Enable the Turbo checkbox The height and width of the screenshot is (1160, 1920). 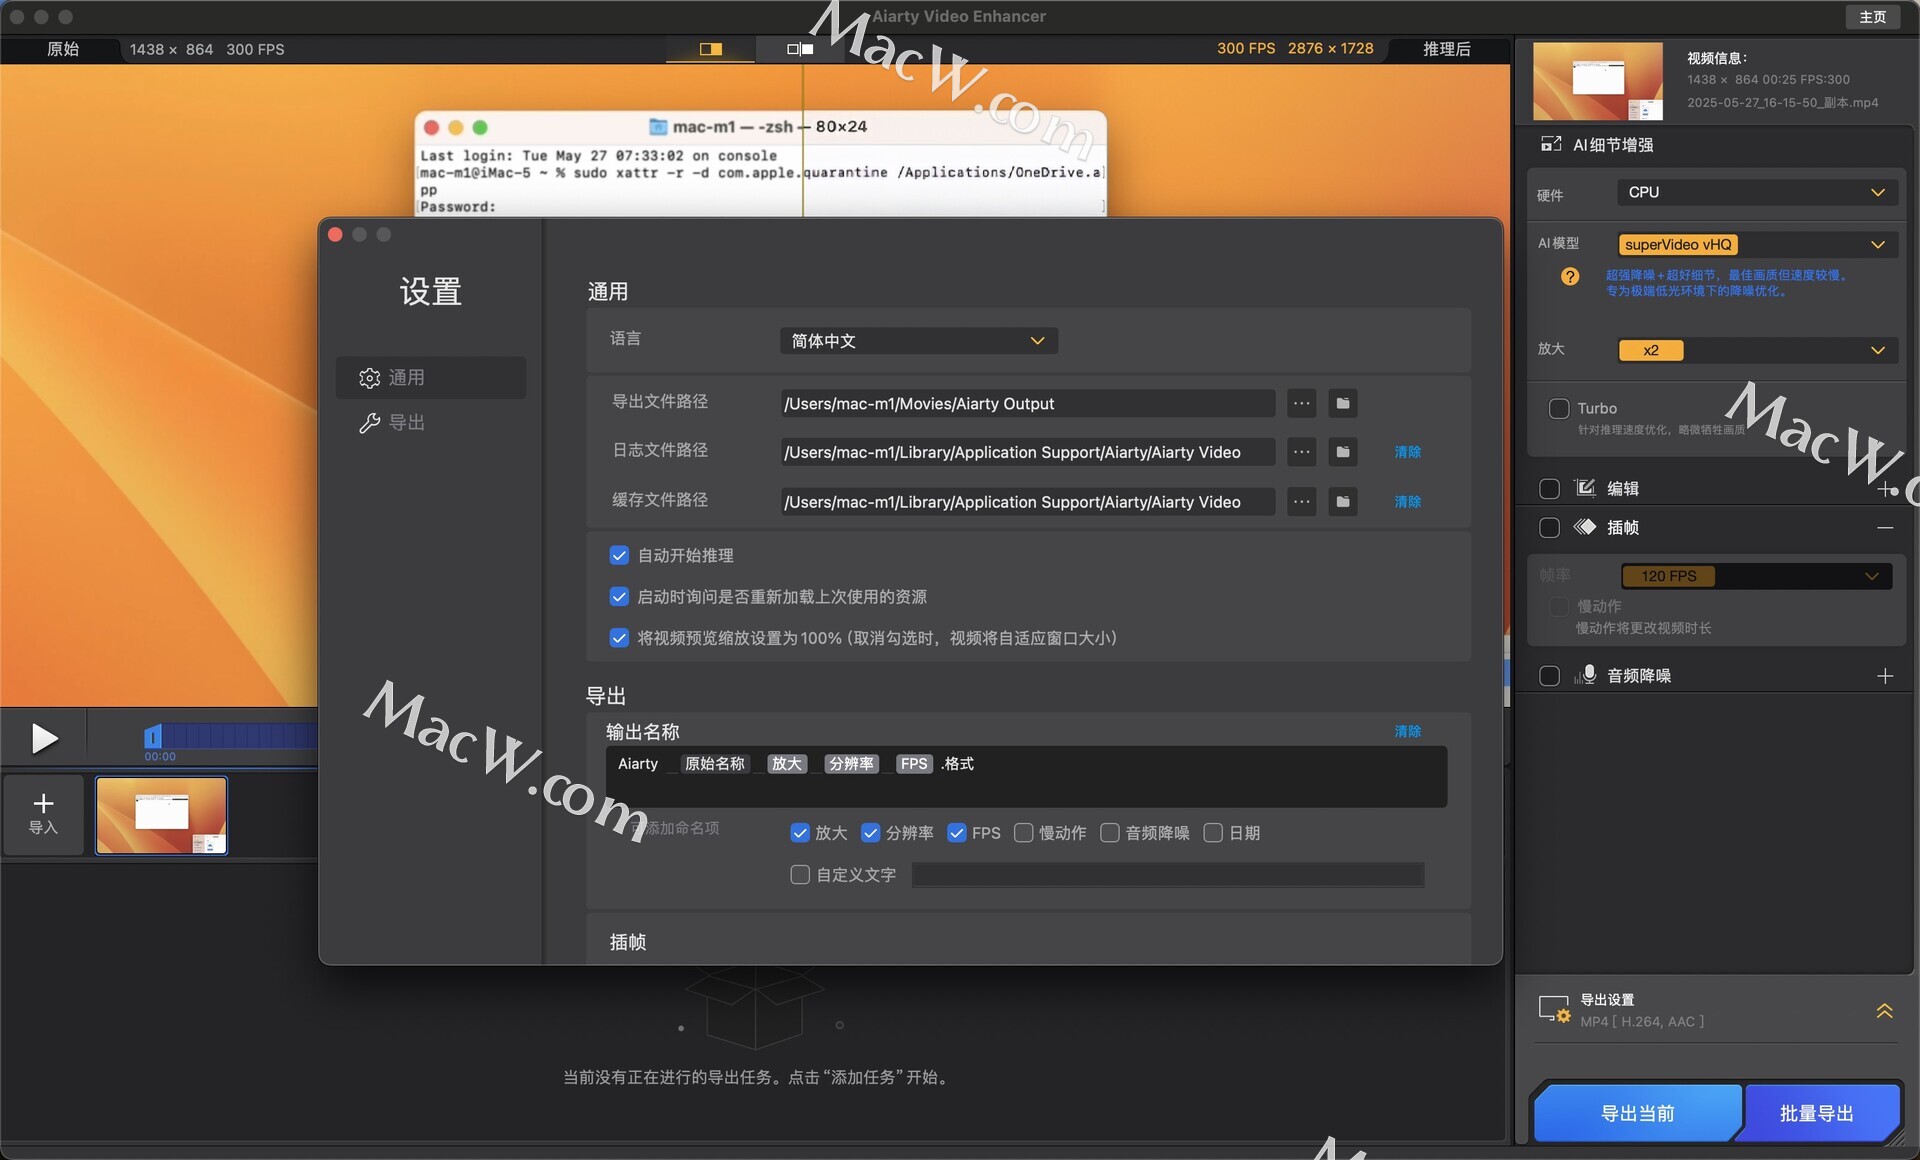1558,409
